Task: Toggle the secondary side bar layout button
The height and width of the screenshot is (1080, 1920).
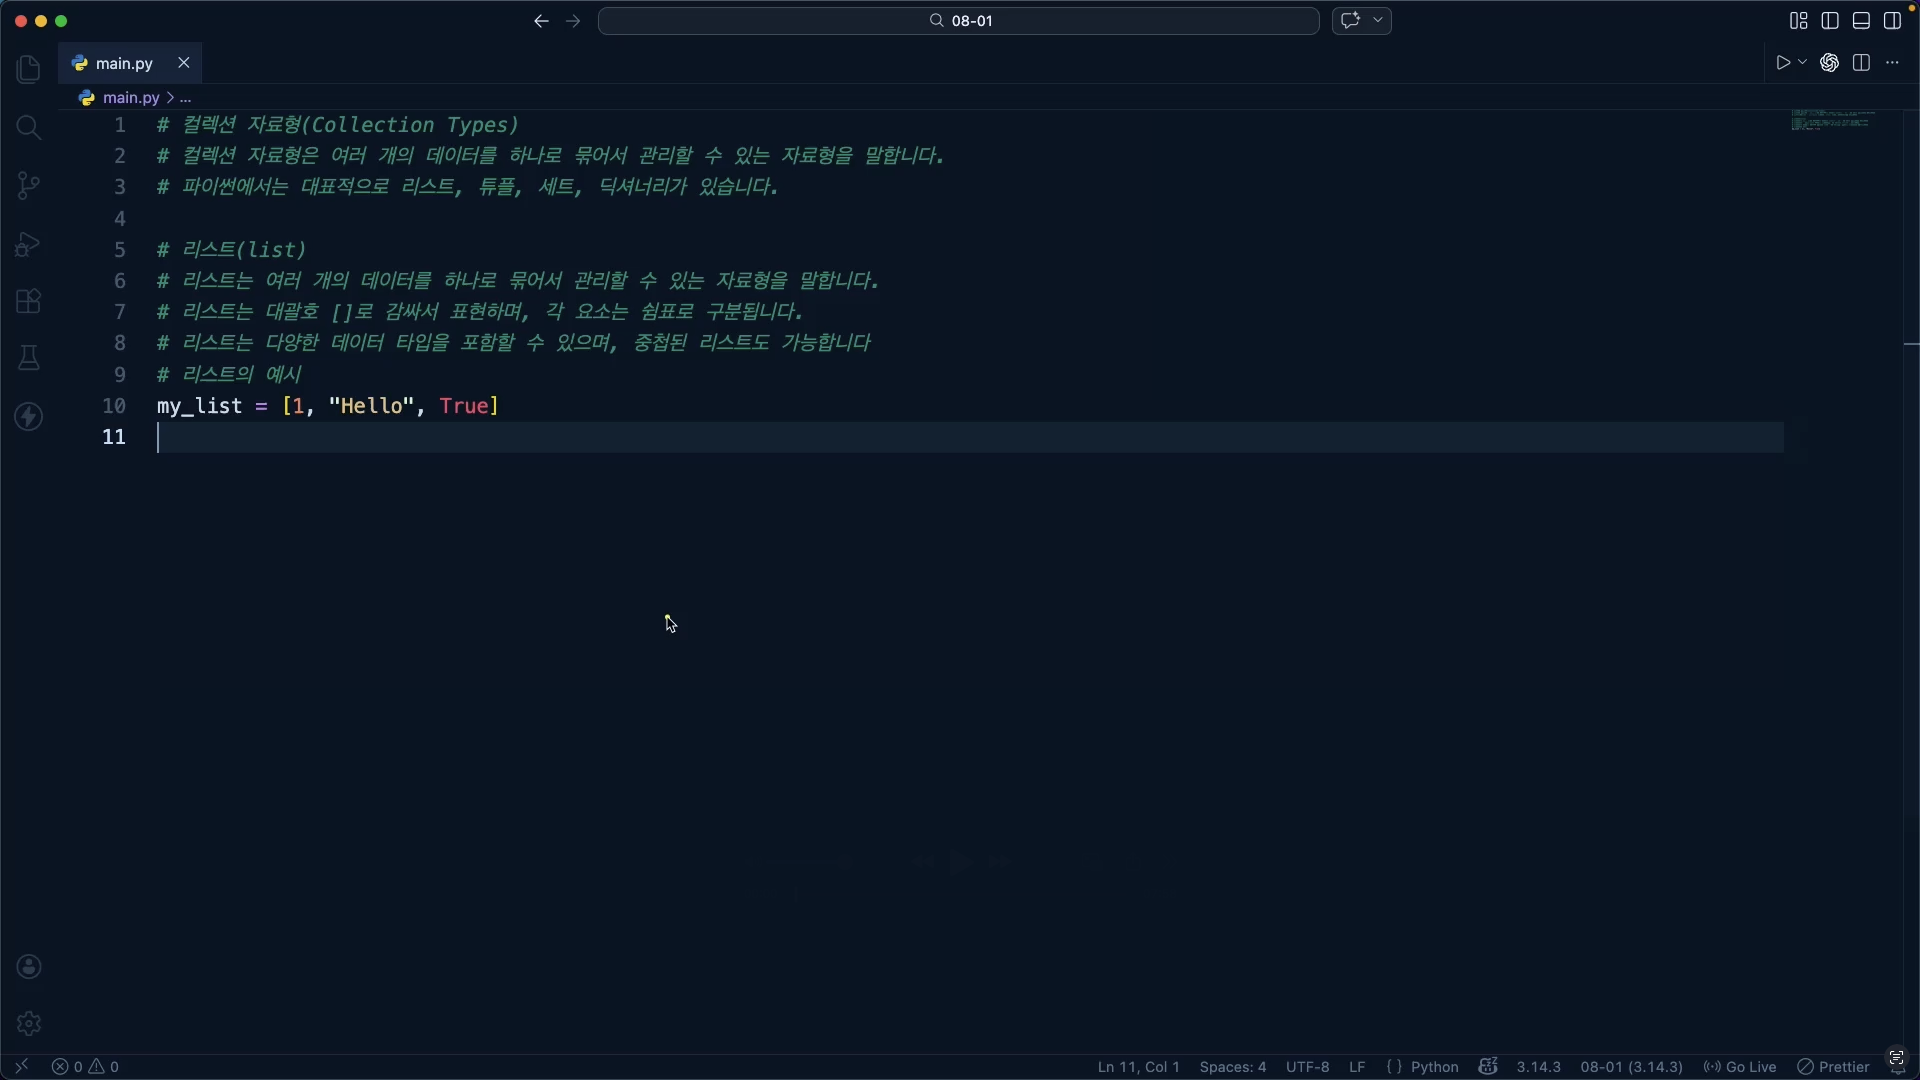Action: tap(1892, 21)
